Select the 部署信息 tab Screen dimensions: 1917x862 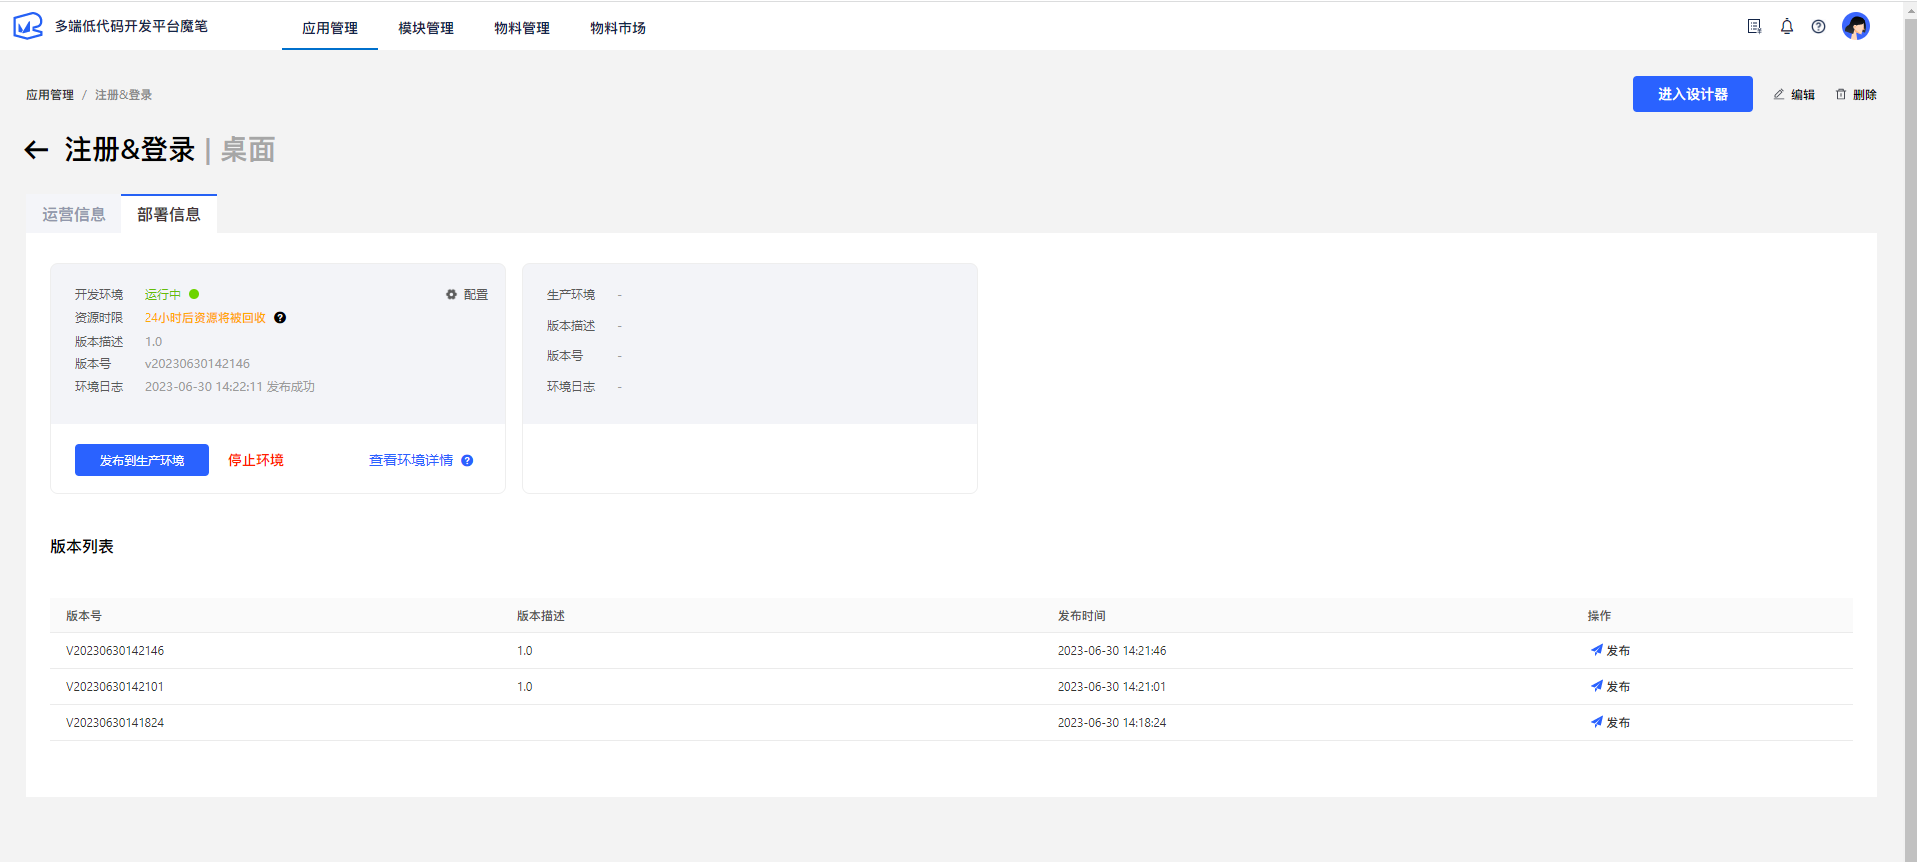pyautogui.click(x=169, y=214)
